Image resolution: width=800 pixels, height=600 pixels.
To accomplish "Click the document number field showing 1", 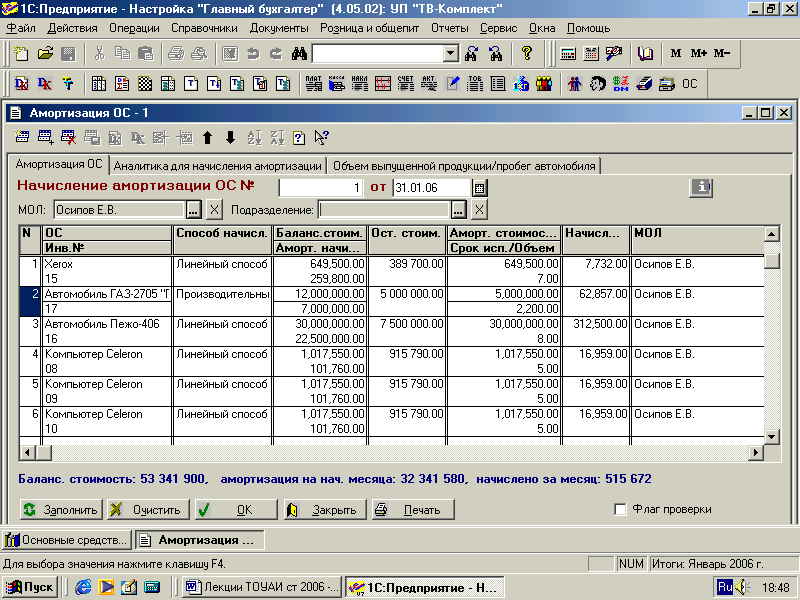I will (x=321, y=188).
